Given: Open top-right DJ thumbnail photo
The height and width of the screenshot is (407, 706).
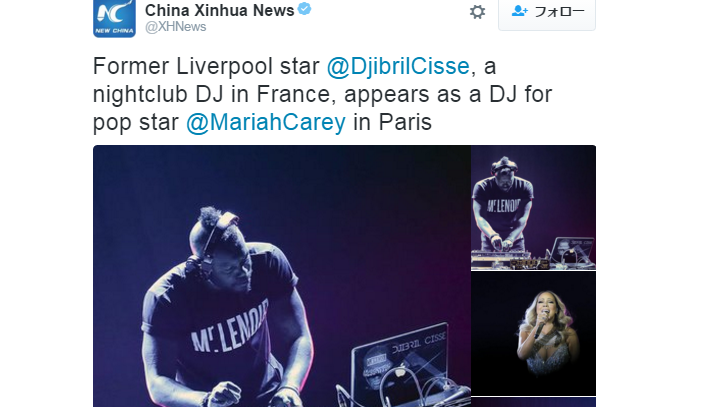Looking at the screenshot, I should [x=534, y=208].
